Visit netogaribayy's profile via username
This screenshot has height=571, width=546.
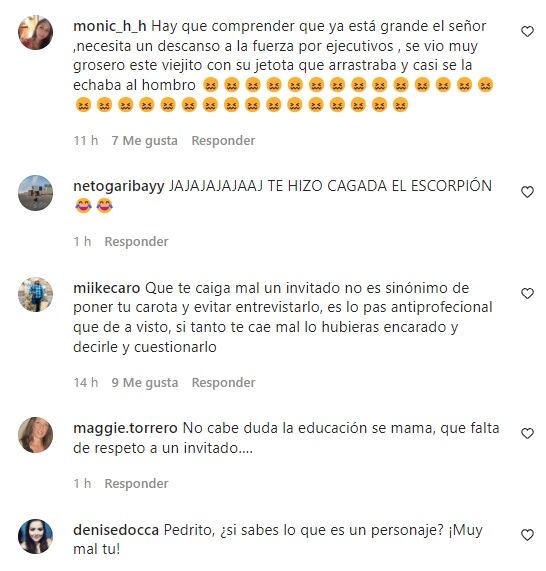(119, 186)
